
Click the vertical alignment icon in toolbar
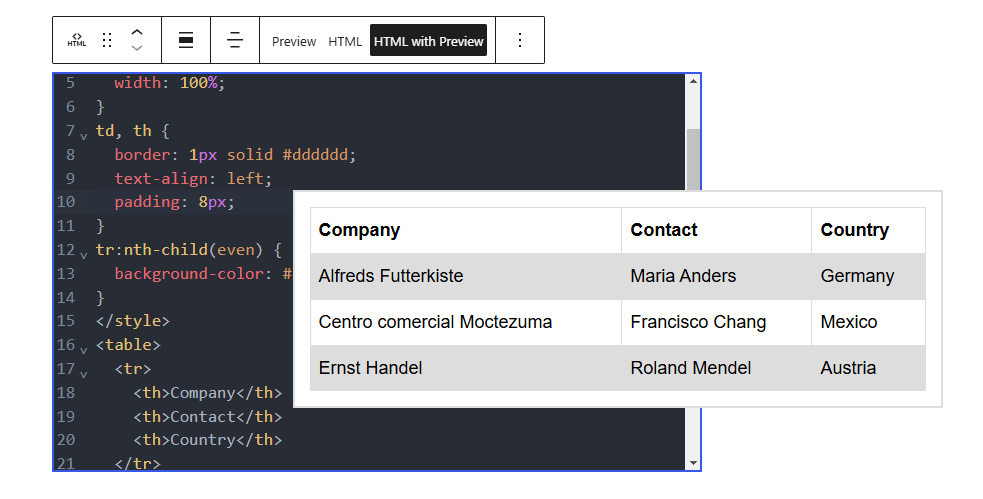[x=235, y=40]
